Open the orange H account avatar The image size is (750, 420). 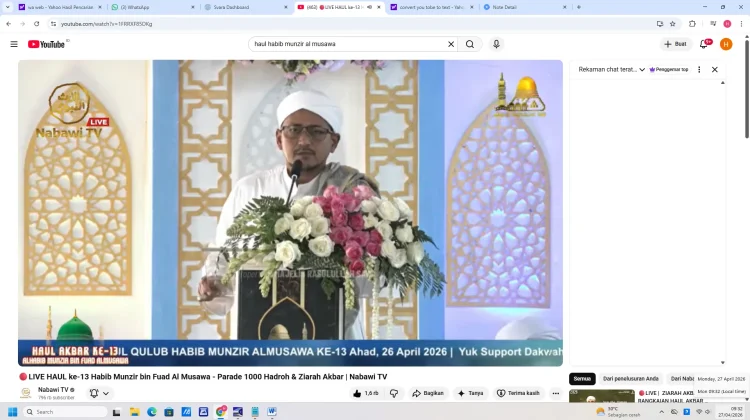click(x=726, y=44)
